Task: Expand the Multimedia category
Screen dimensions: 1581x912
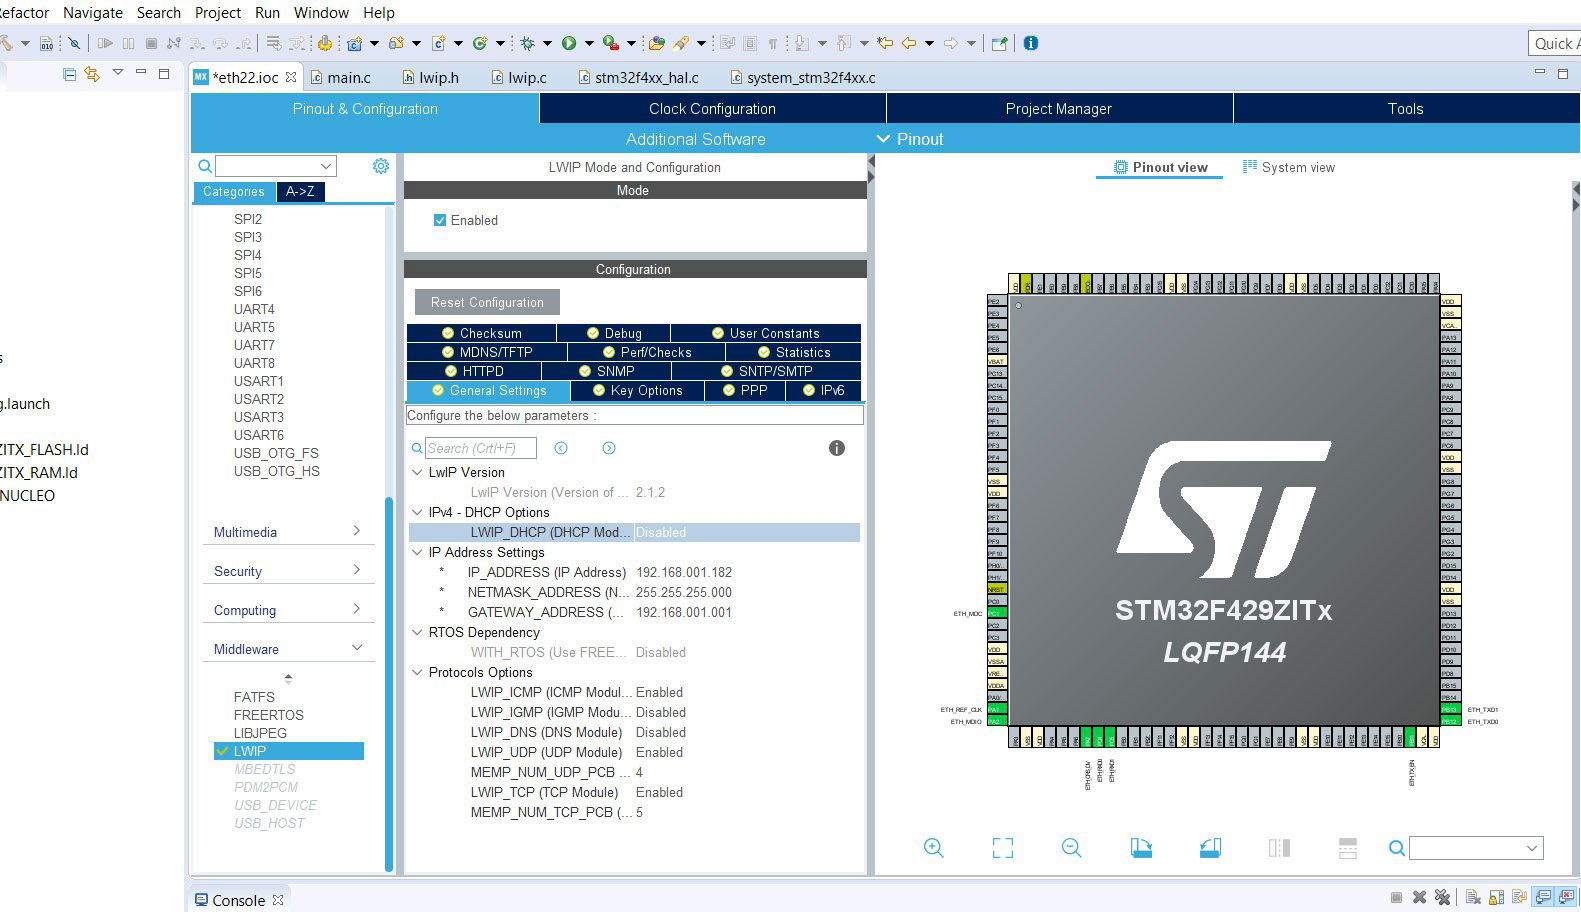Action: click(288, 532)
